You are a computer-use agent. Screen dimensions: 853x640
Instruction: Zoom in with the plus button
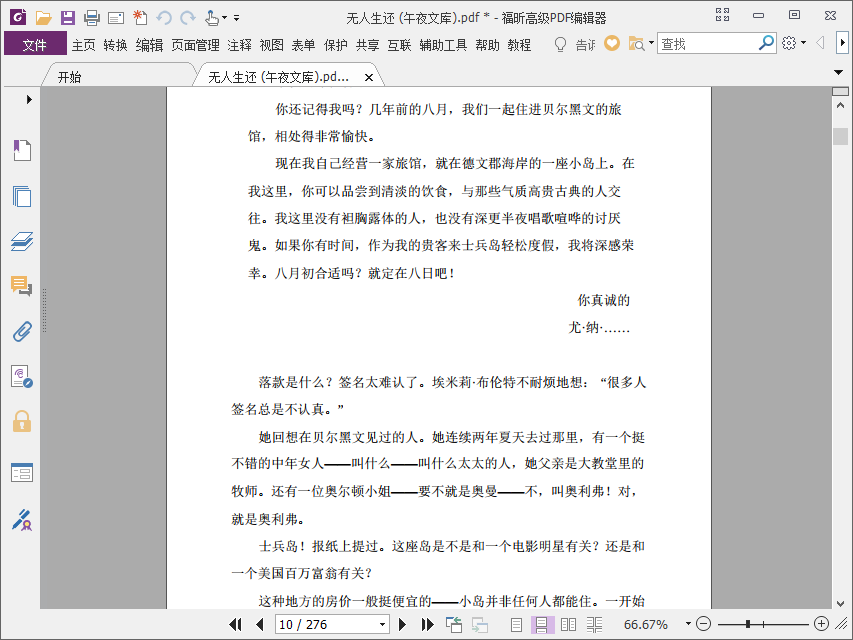point(821,624)
